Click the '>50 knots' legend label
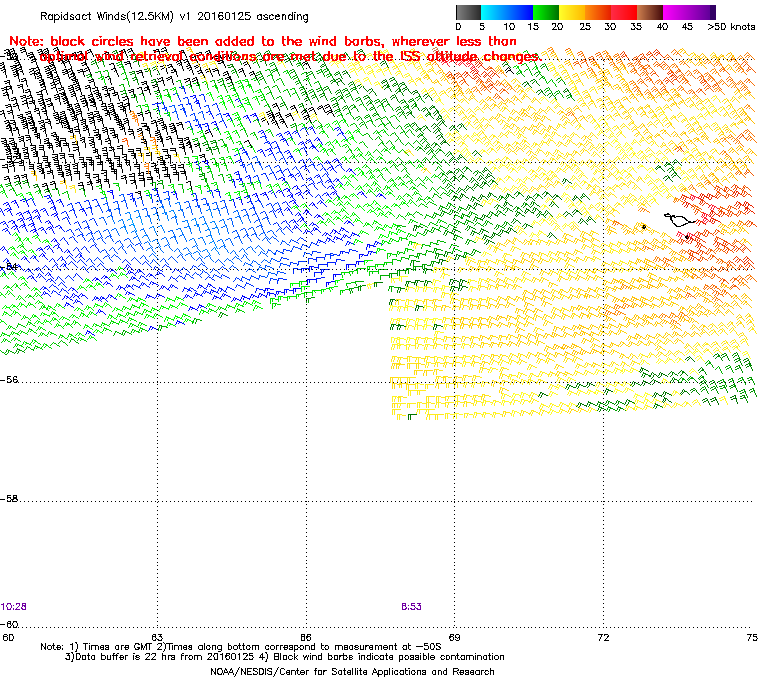The width and height of the screenshot is (760, 688). (x=731, y=27)
